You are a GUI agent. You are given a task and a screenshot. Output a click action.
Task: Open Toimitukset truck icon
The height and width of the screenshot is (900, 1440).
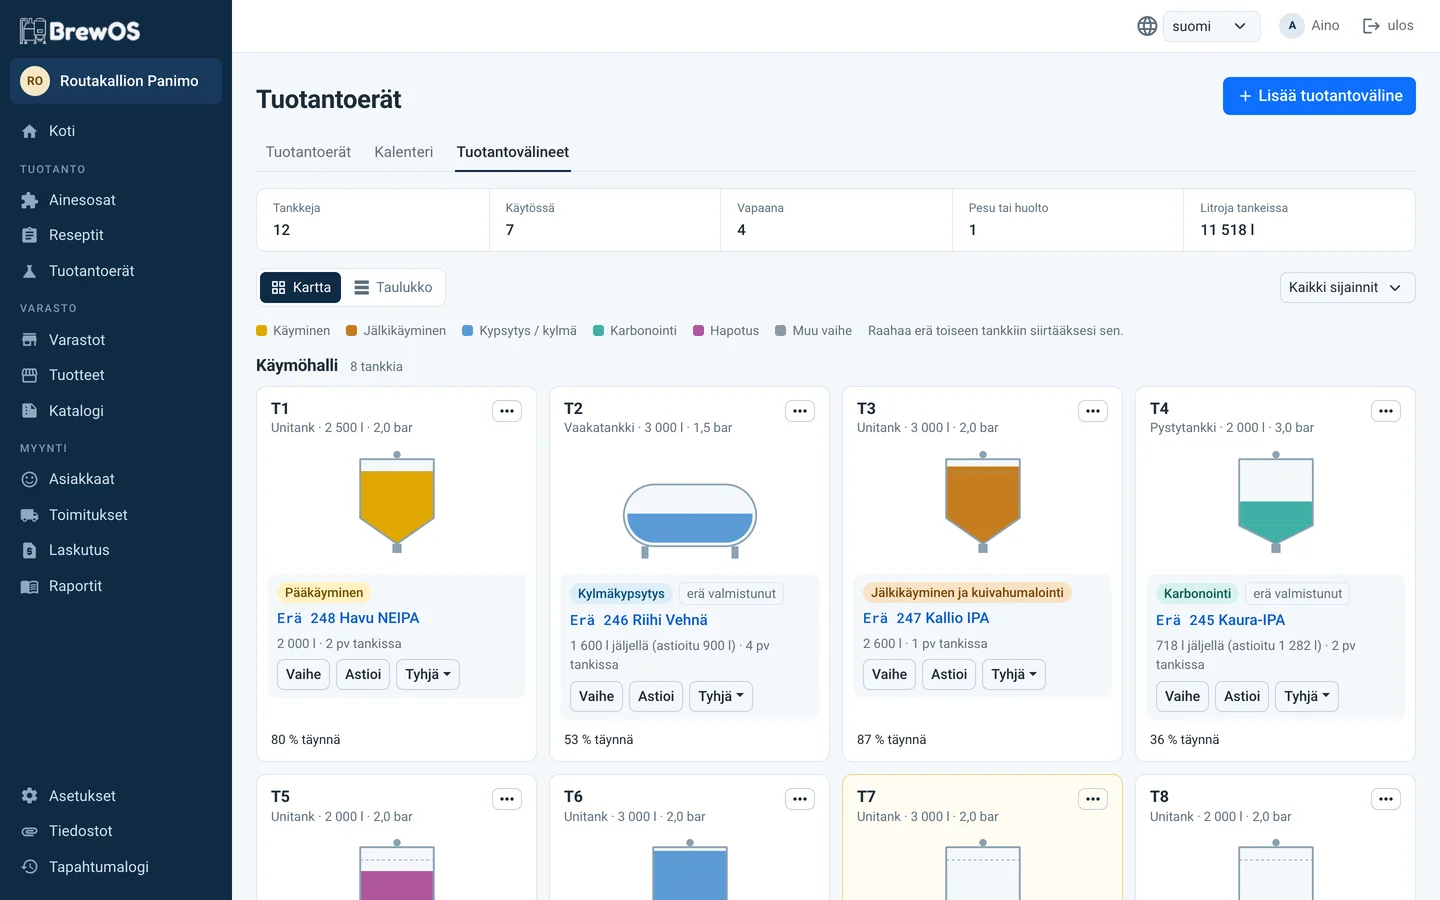30,515
